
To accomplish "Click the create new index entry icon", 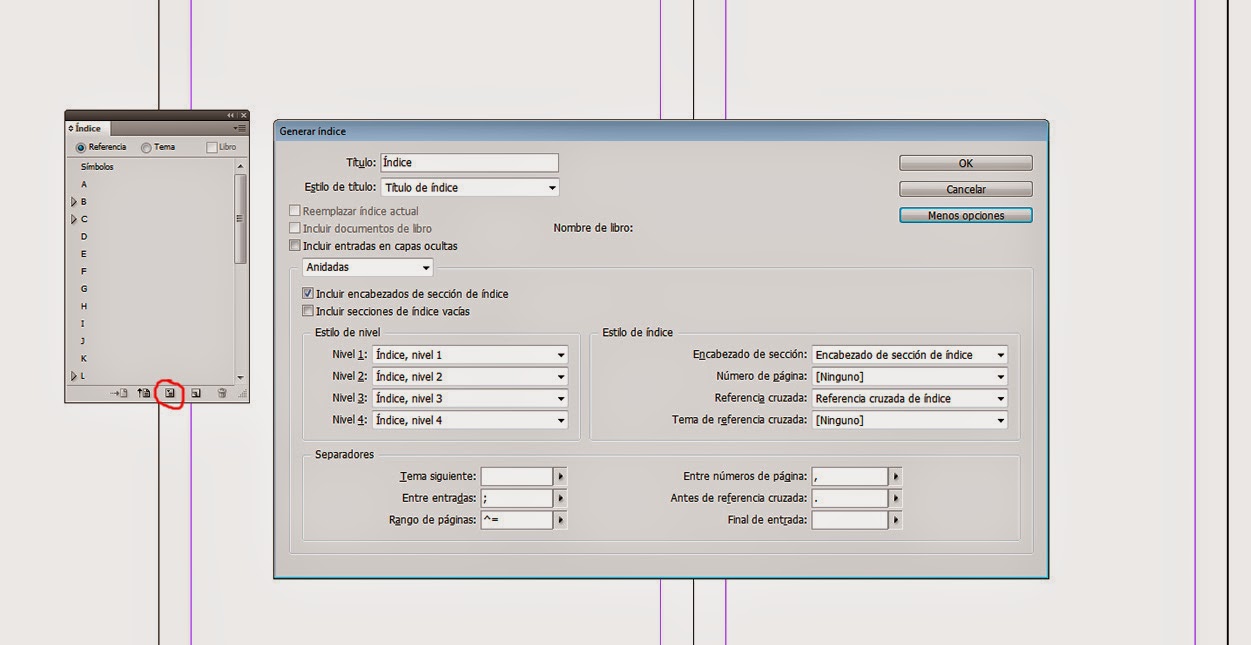I will pos(196,393).
